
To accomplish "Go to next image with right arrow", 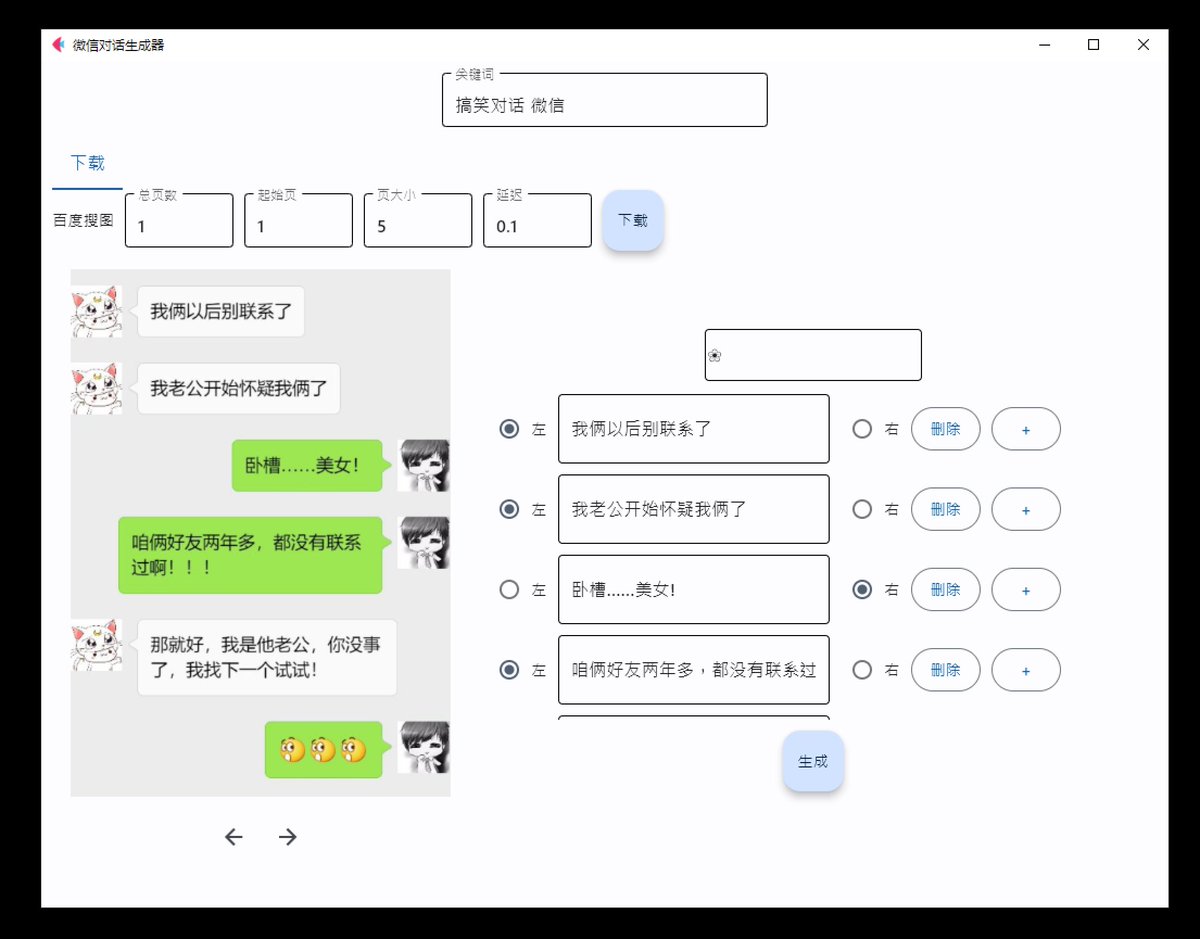I will coord(288,837).
